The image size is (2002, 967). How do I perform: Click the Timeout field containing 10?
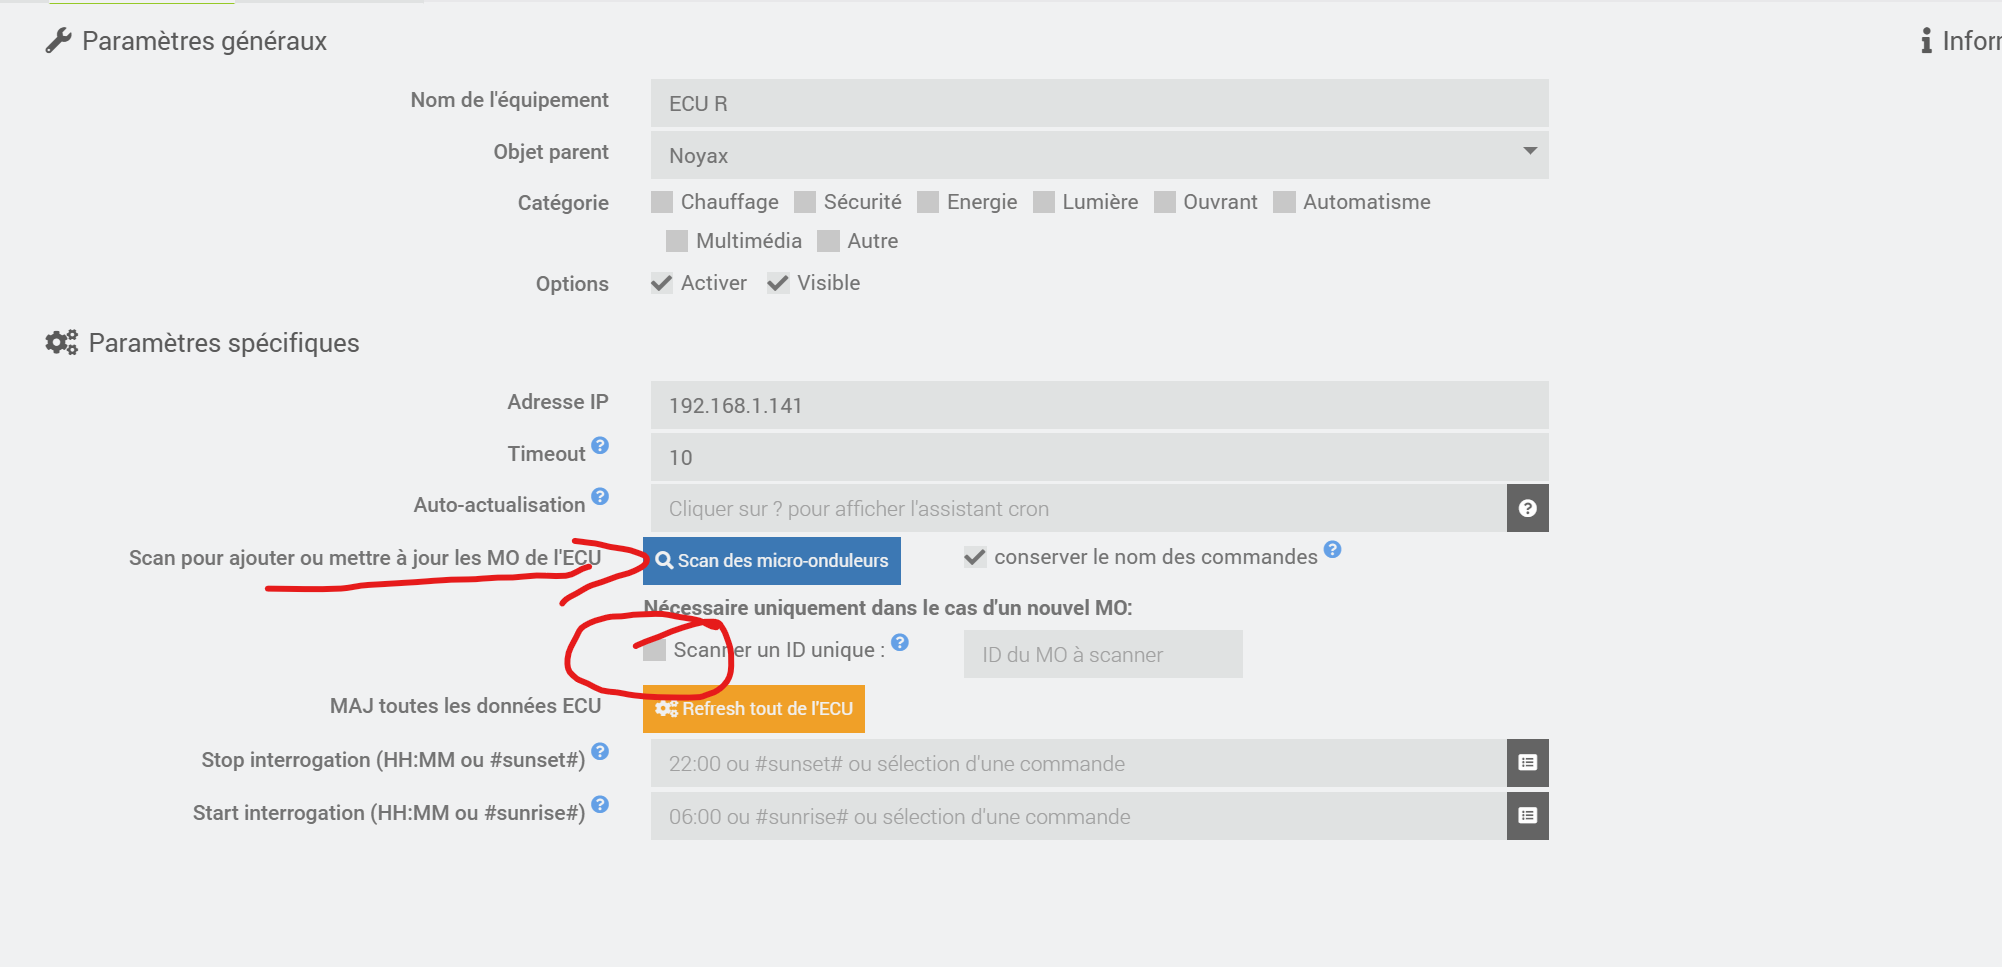click(x=1099, y=457)
